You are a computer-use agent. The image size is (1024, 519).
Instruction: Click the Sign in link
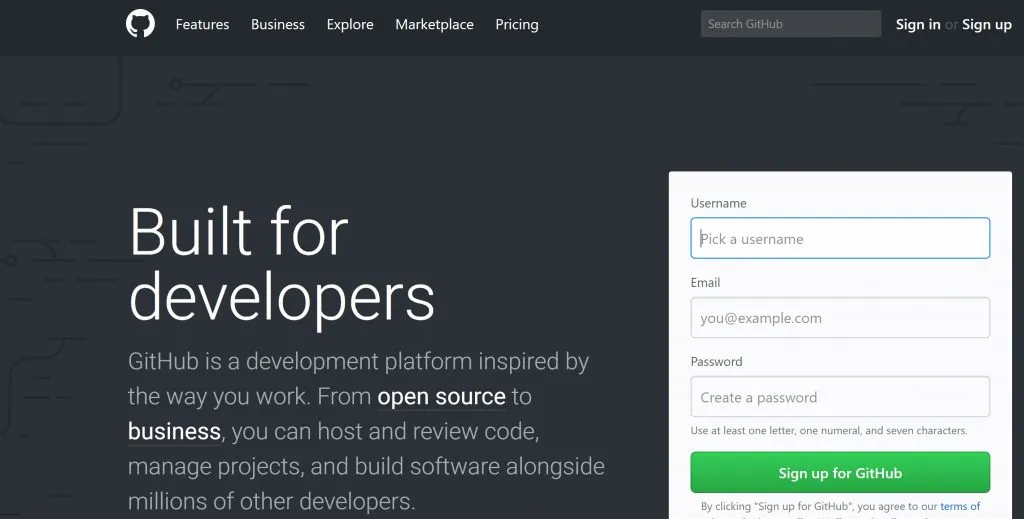[x=918, y=24]
